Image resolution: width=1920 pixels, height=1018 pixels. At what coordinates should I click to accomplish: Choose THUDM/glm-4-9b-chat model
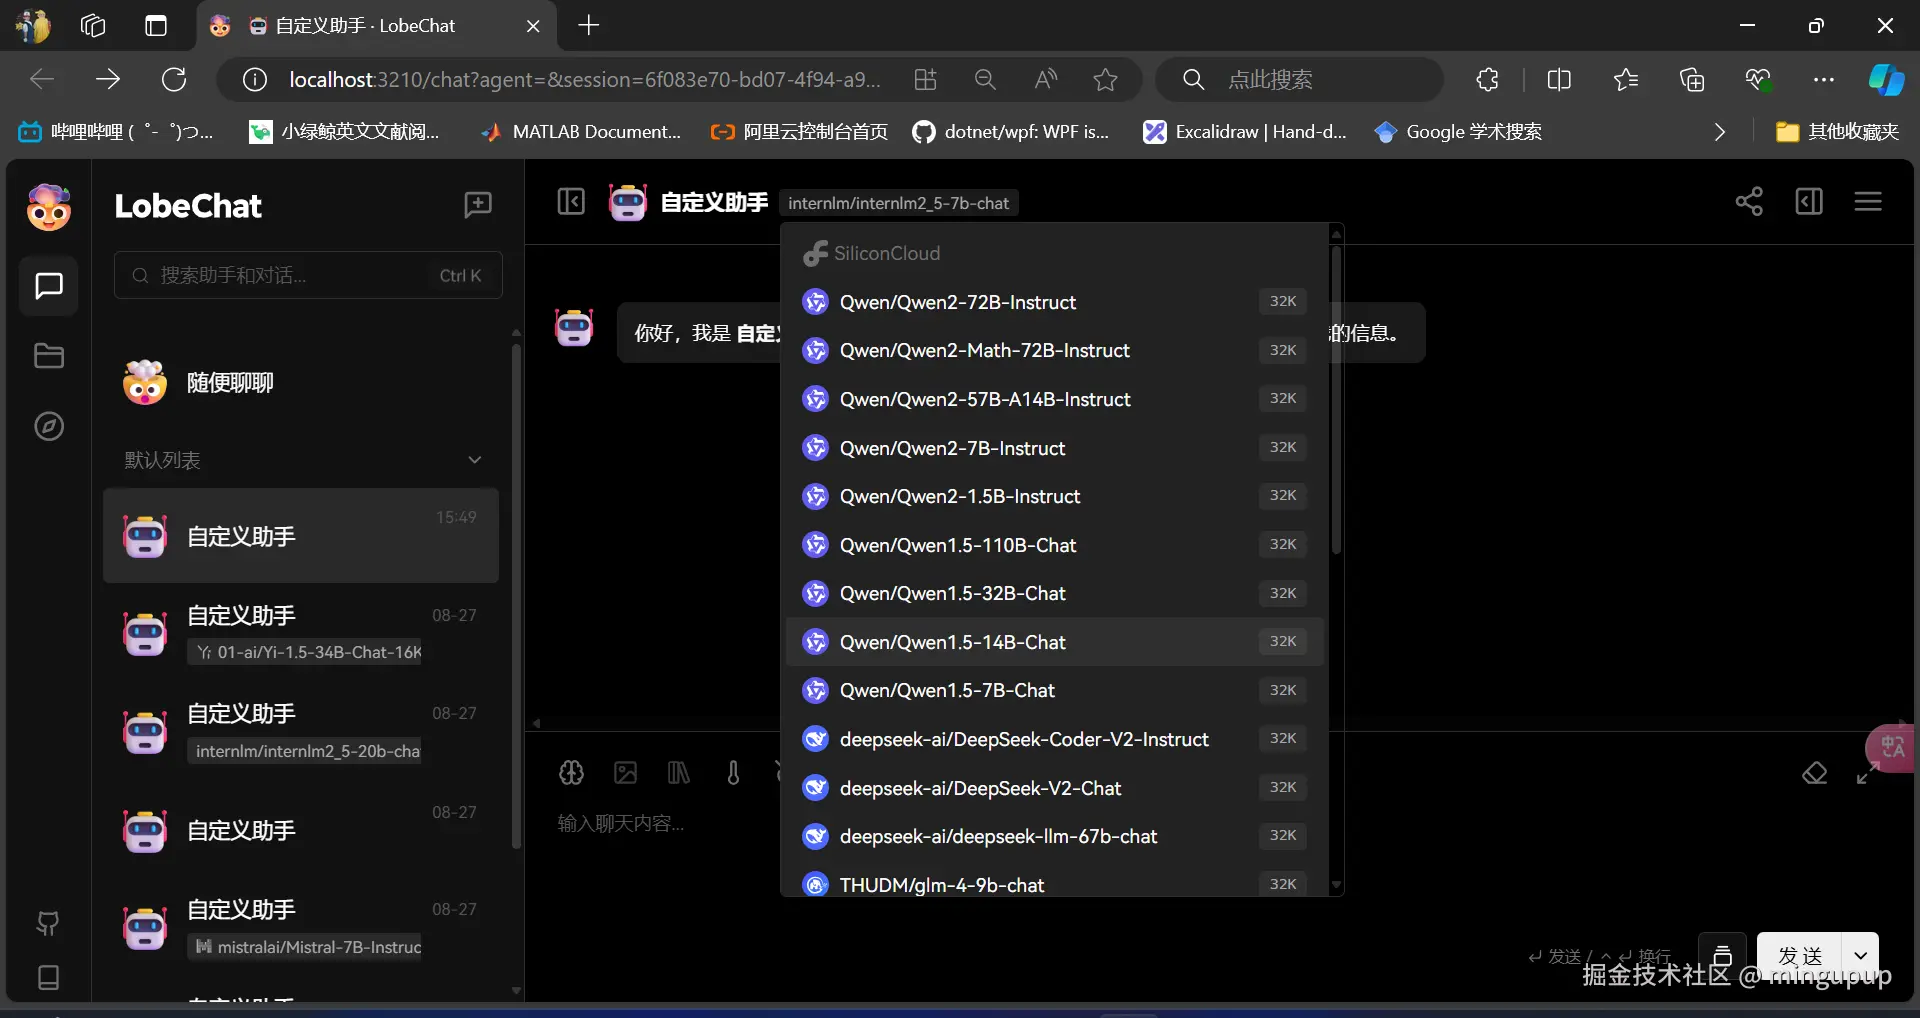(x=1055, y=884)
